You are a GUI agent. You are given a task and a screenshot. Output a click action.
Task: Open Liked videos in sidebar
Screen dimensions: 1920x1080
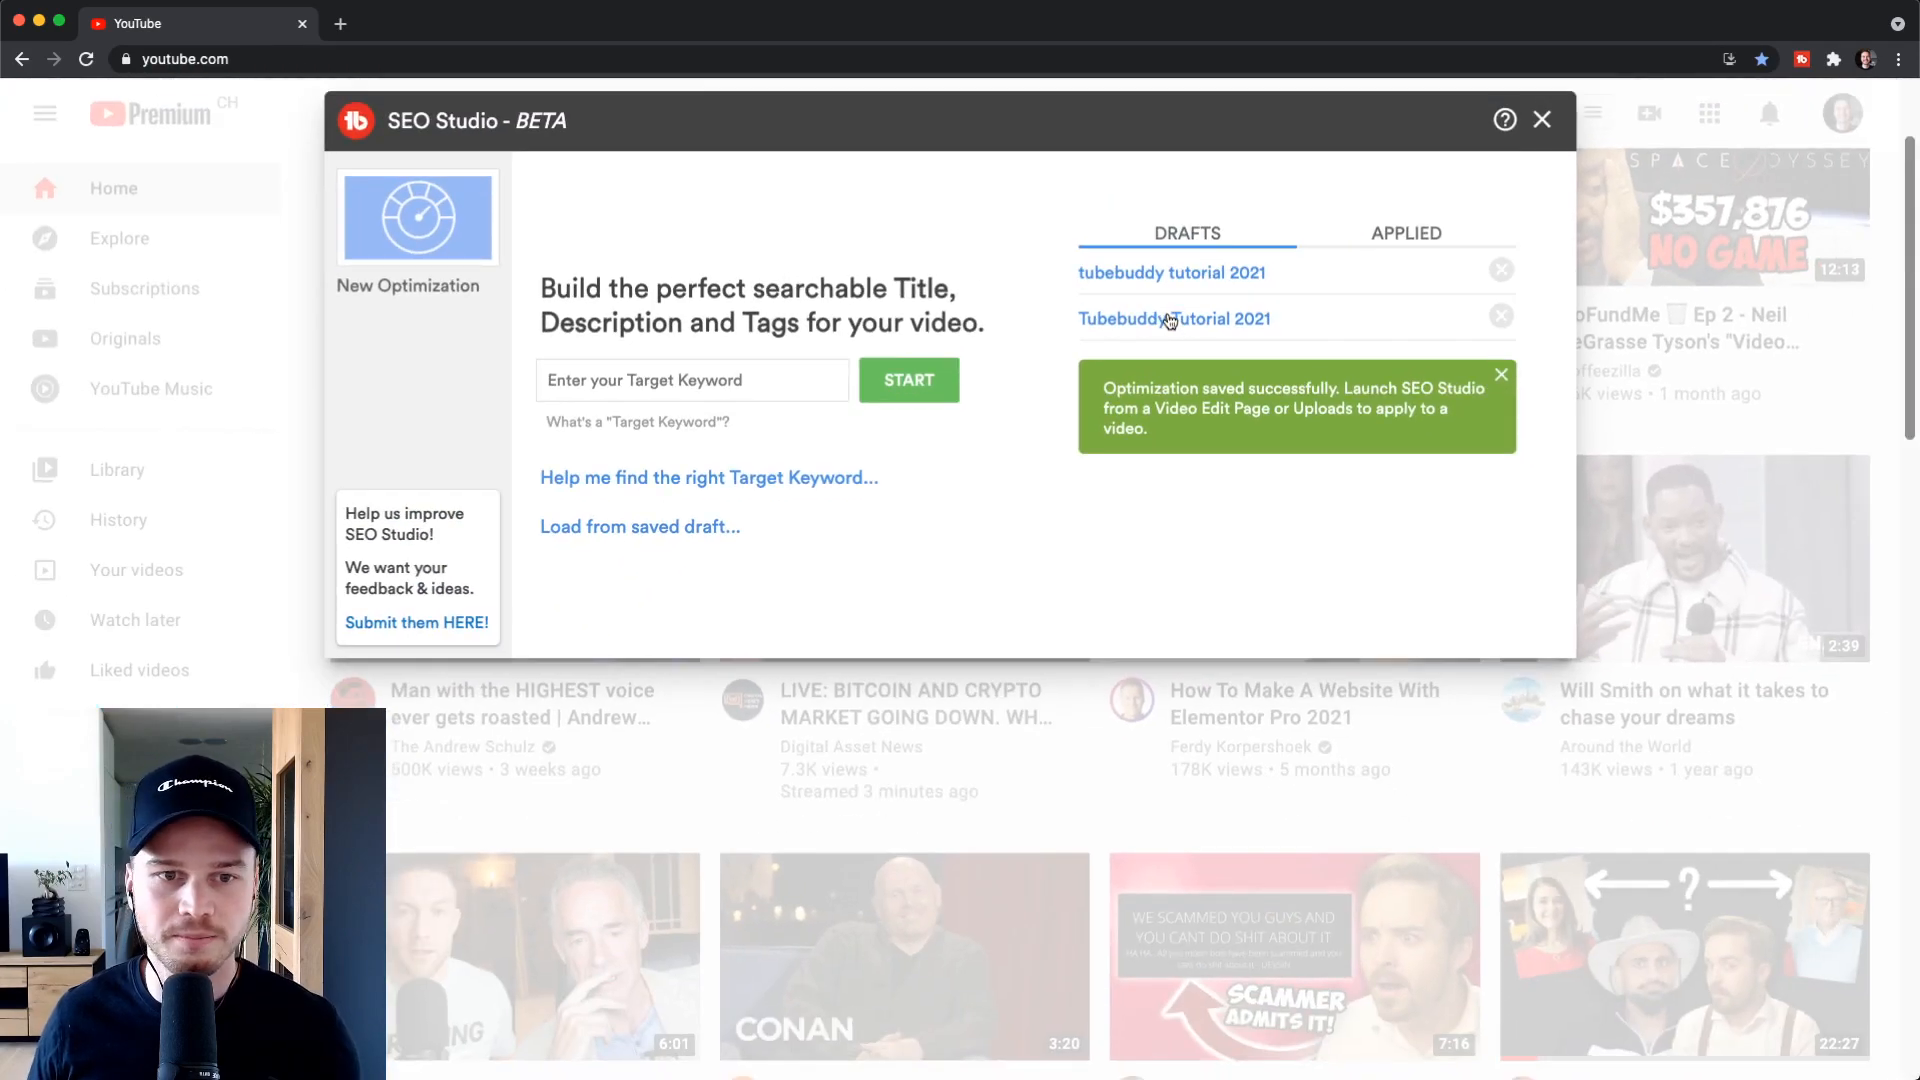(140, 669)
